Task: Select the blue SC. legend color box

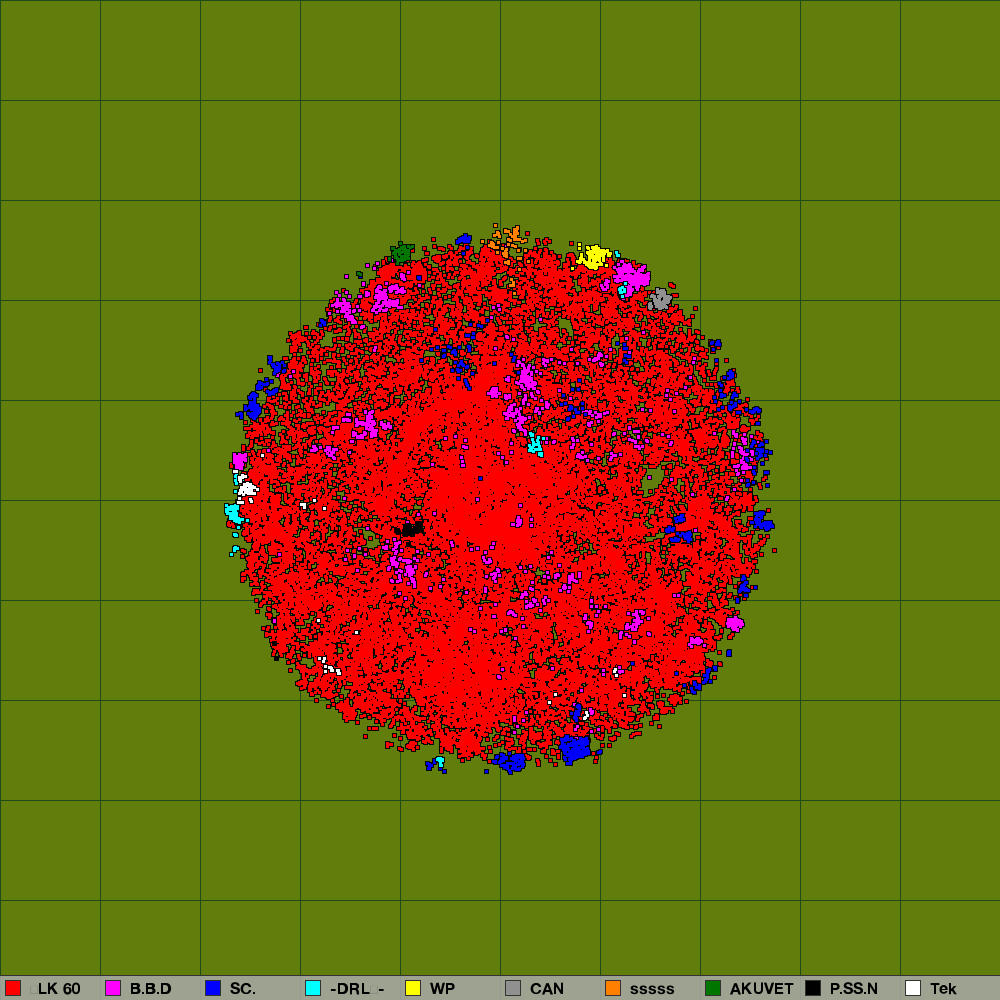Action: tap(213, 988)
